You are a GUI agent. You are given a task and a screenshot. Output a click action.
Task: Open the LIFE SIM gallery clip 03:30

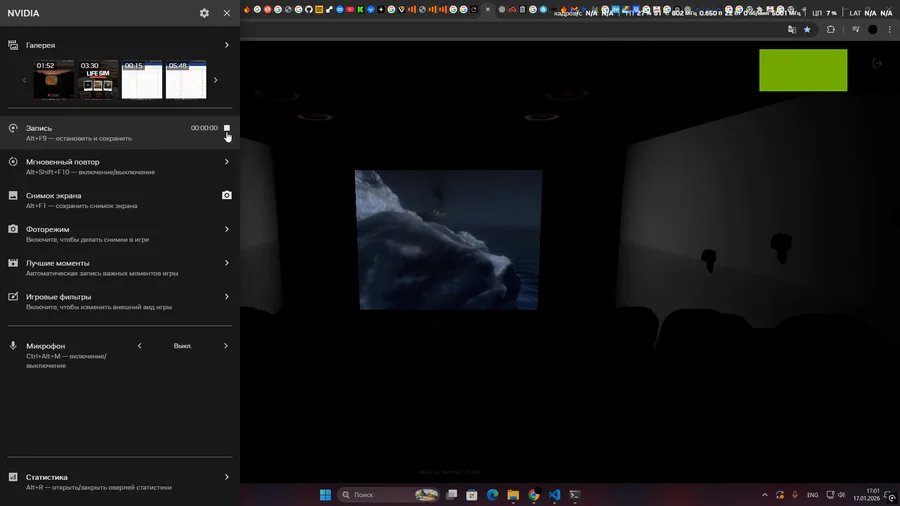pos(98,80)
